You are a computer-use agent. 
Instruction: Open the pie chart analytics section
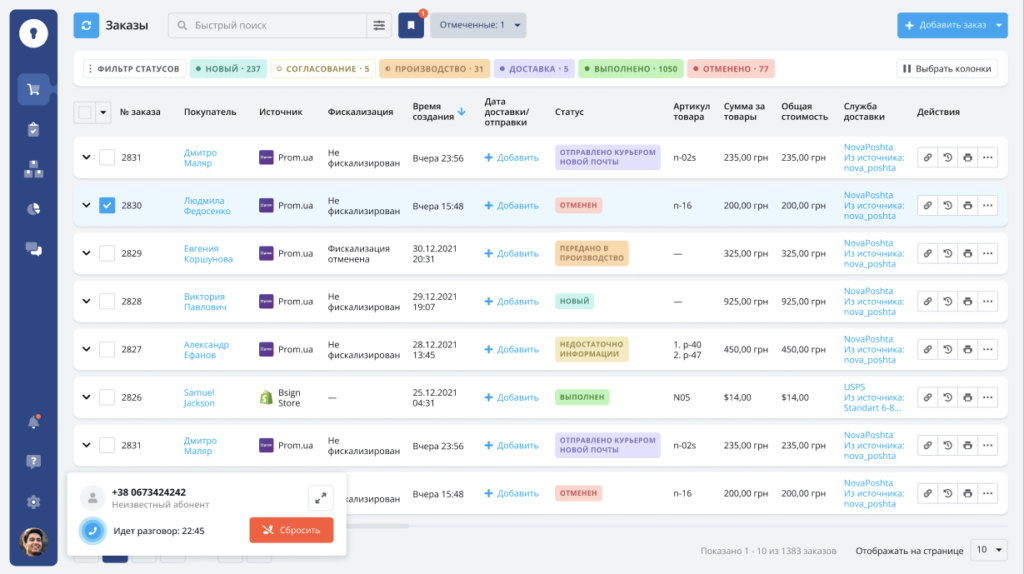coord(33,209)
